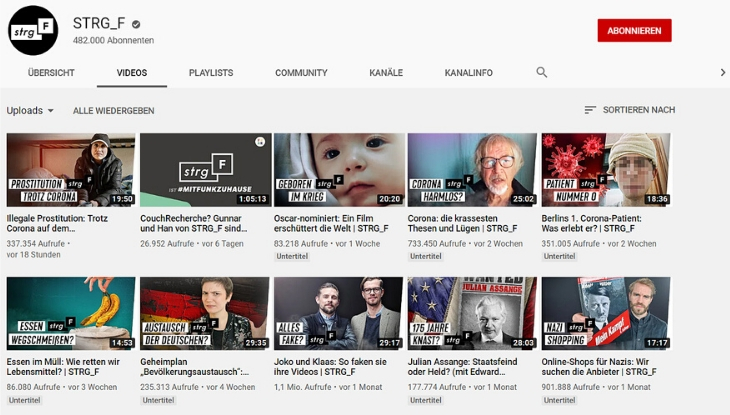
Task: Click the title Joko und Klaas: So faken
Action: pos(330,367)
